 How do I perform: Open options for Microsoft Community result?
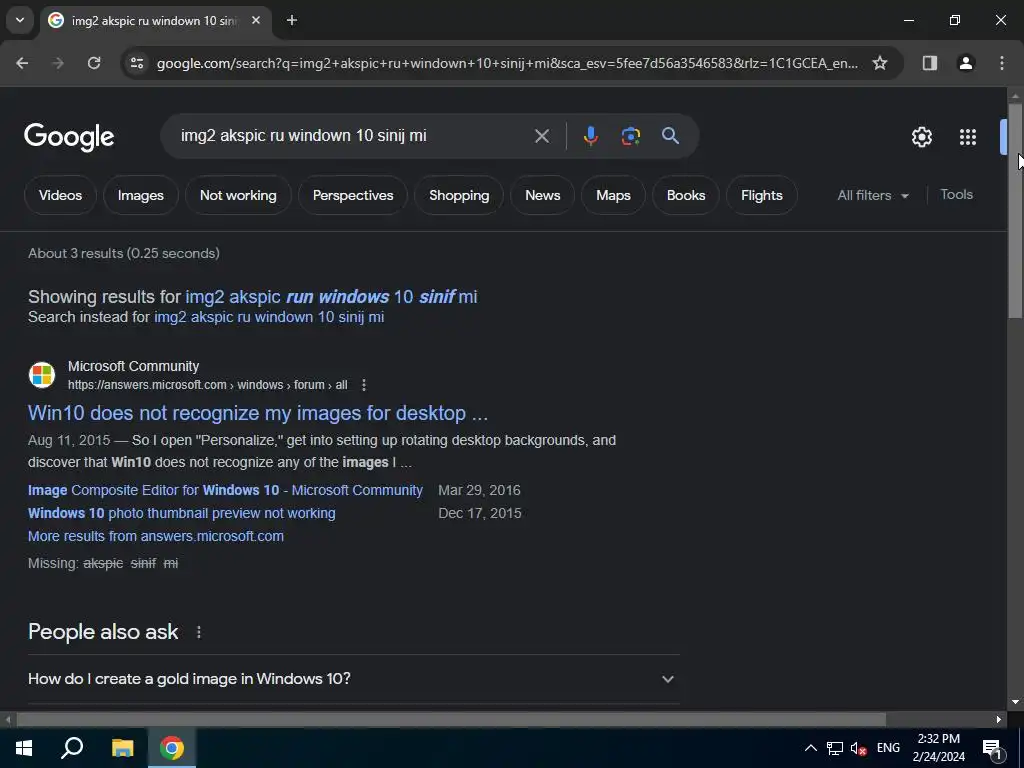tap(364, 385)
